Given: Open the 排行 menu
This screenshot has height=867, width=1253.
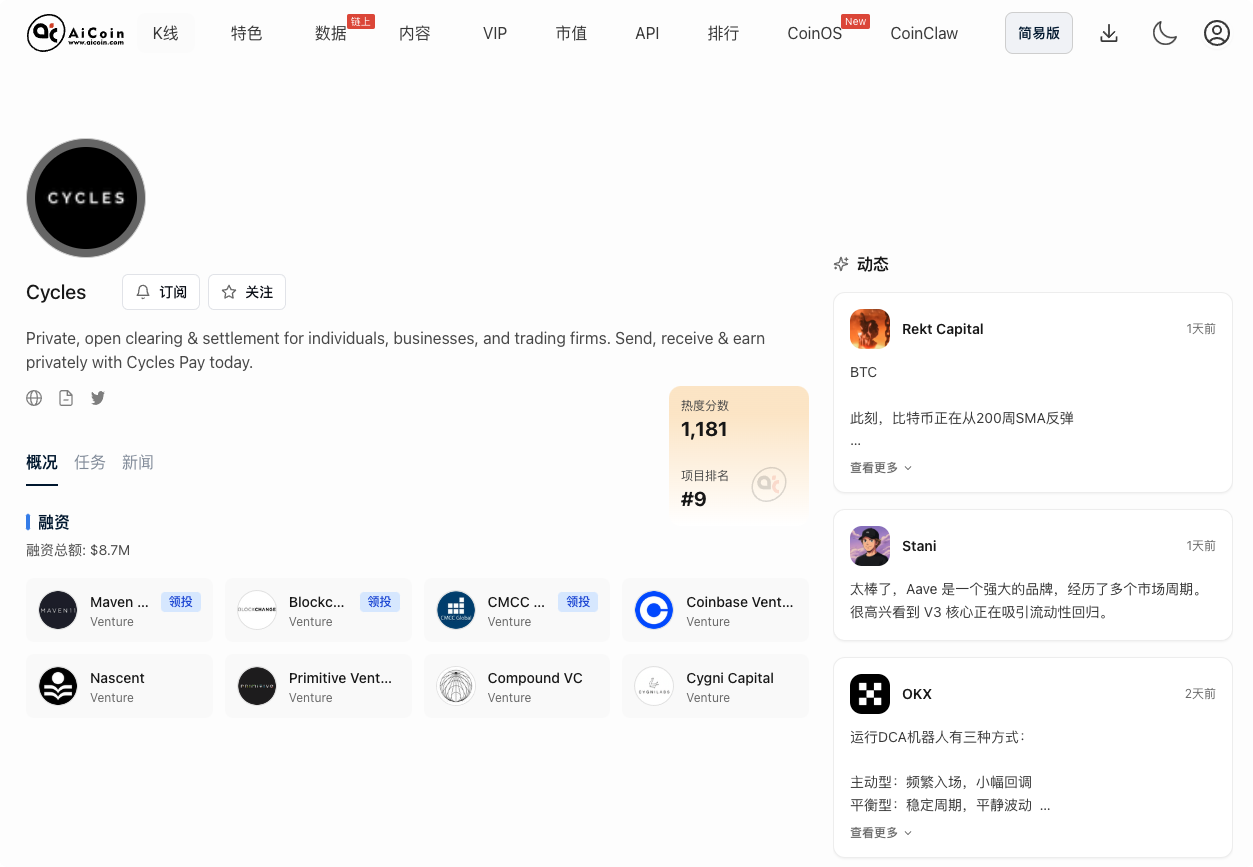Looking at the screenshot, I should click(x=723, y=33).
